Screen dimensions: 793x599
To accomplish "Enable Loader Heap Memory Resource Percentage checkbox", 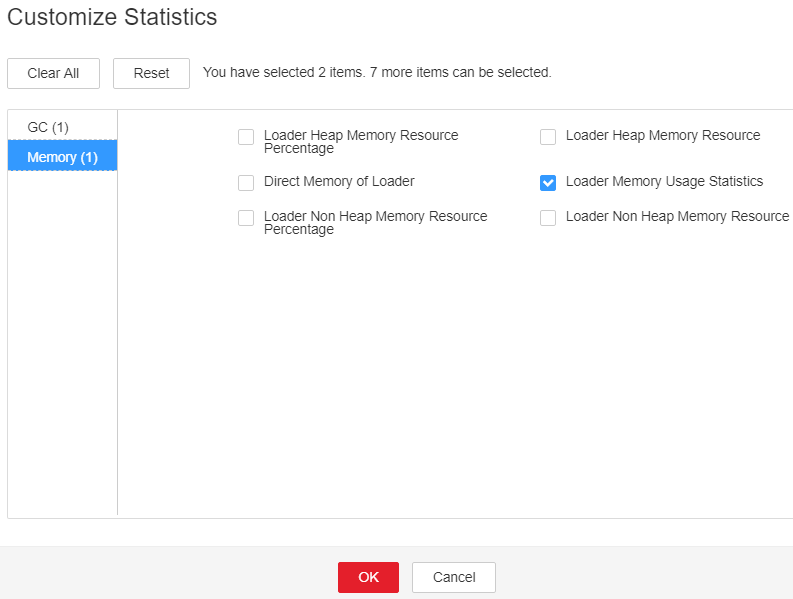I will pos(246,137).
